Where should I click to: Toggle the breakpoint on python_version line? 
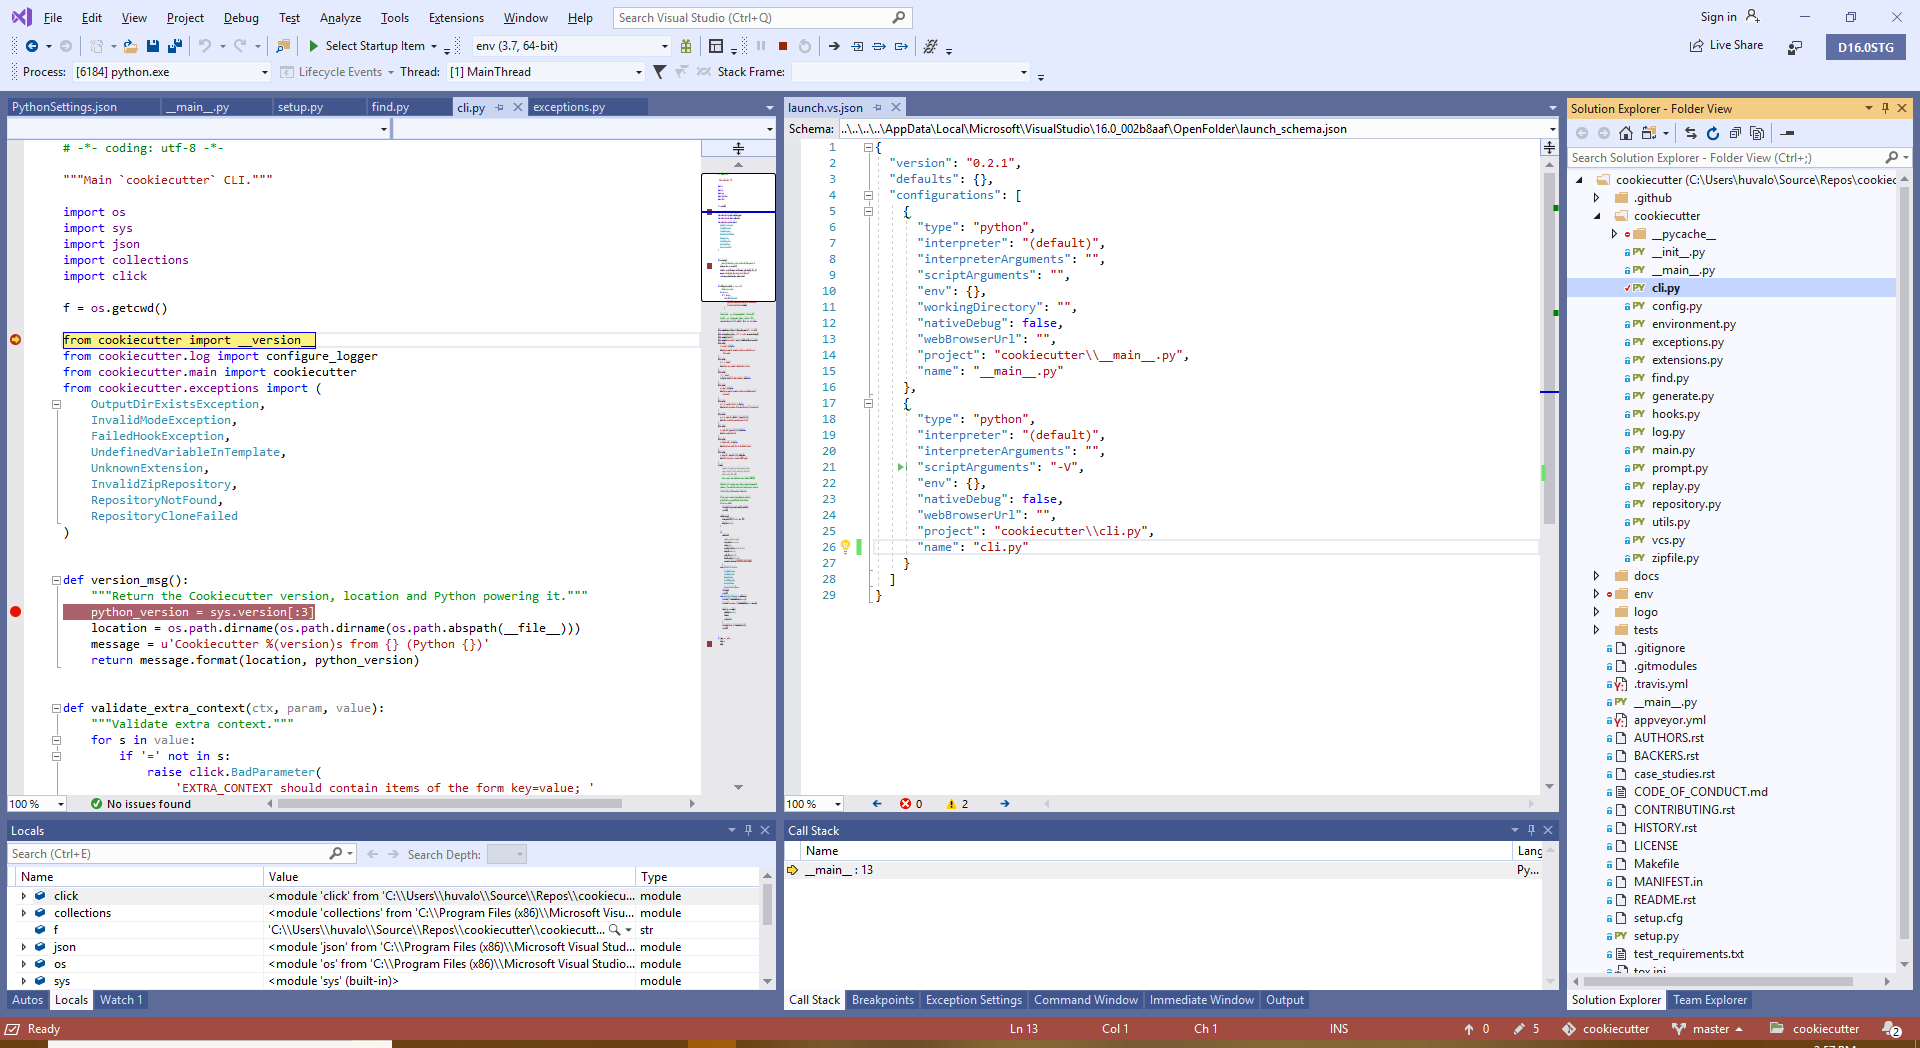pos(16,612)
